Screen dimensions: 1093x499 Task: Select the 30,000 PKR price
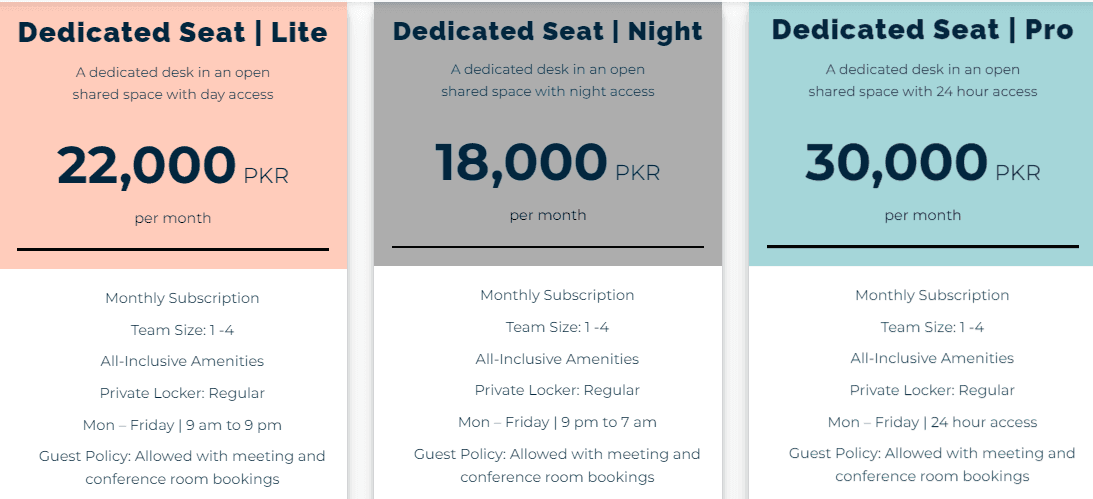[922, 164]
